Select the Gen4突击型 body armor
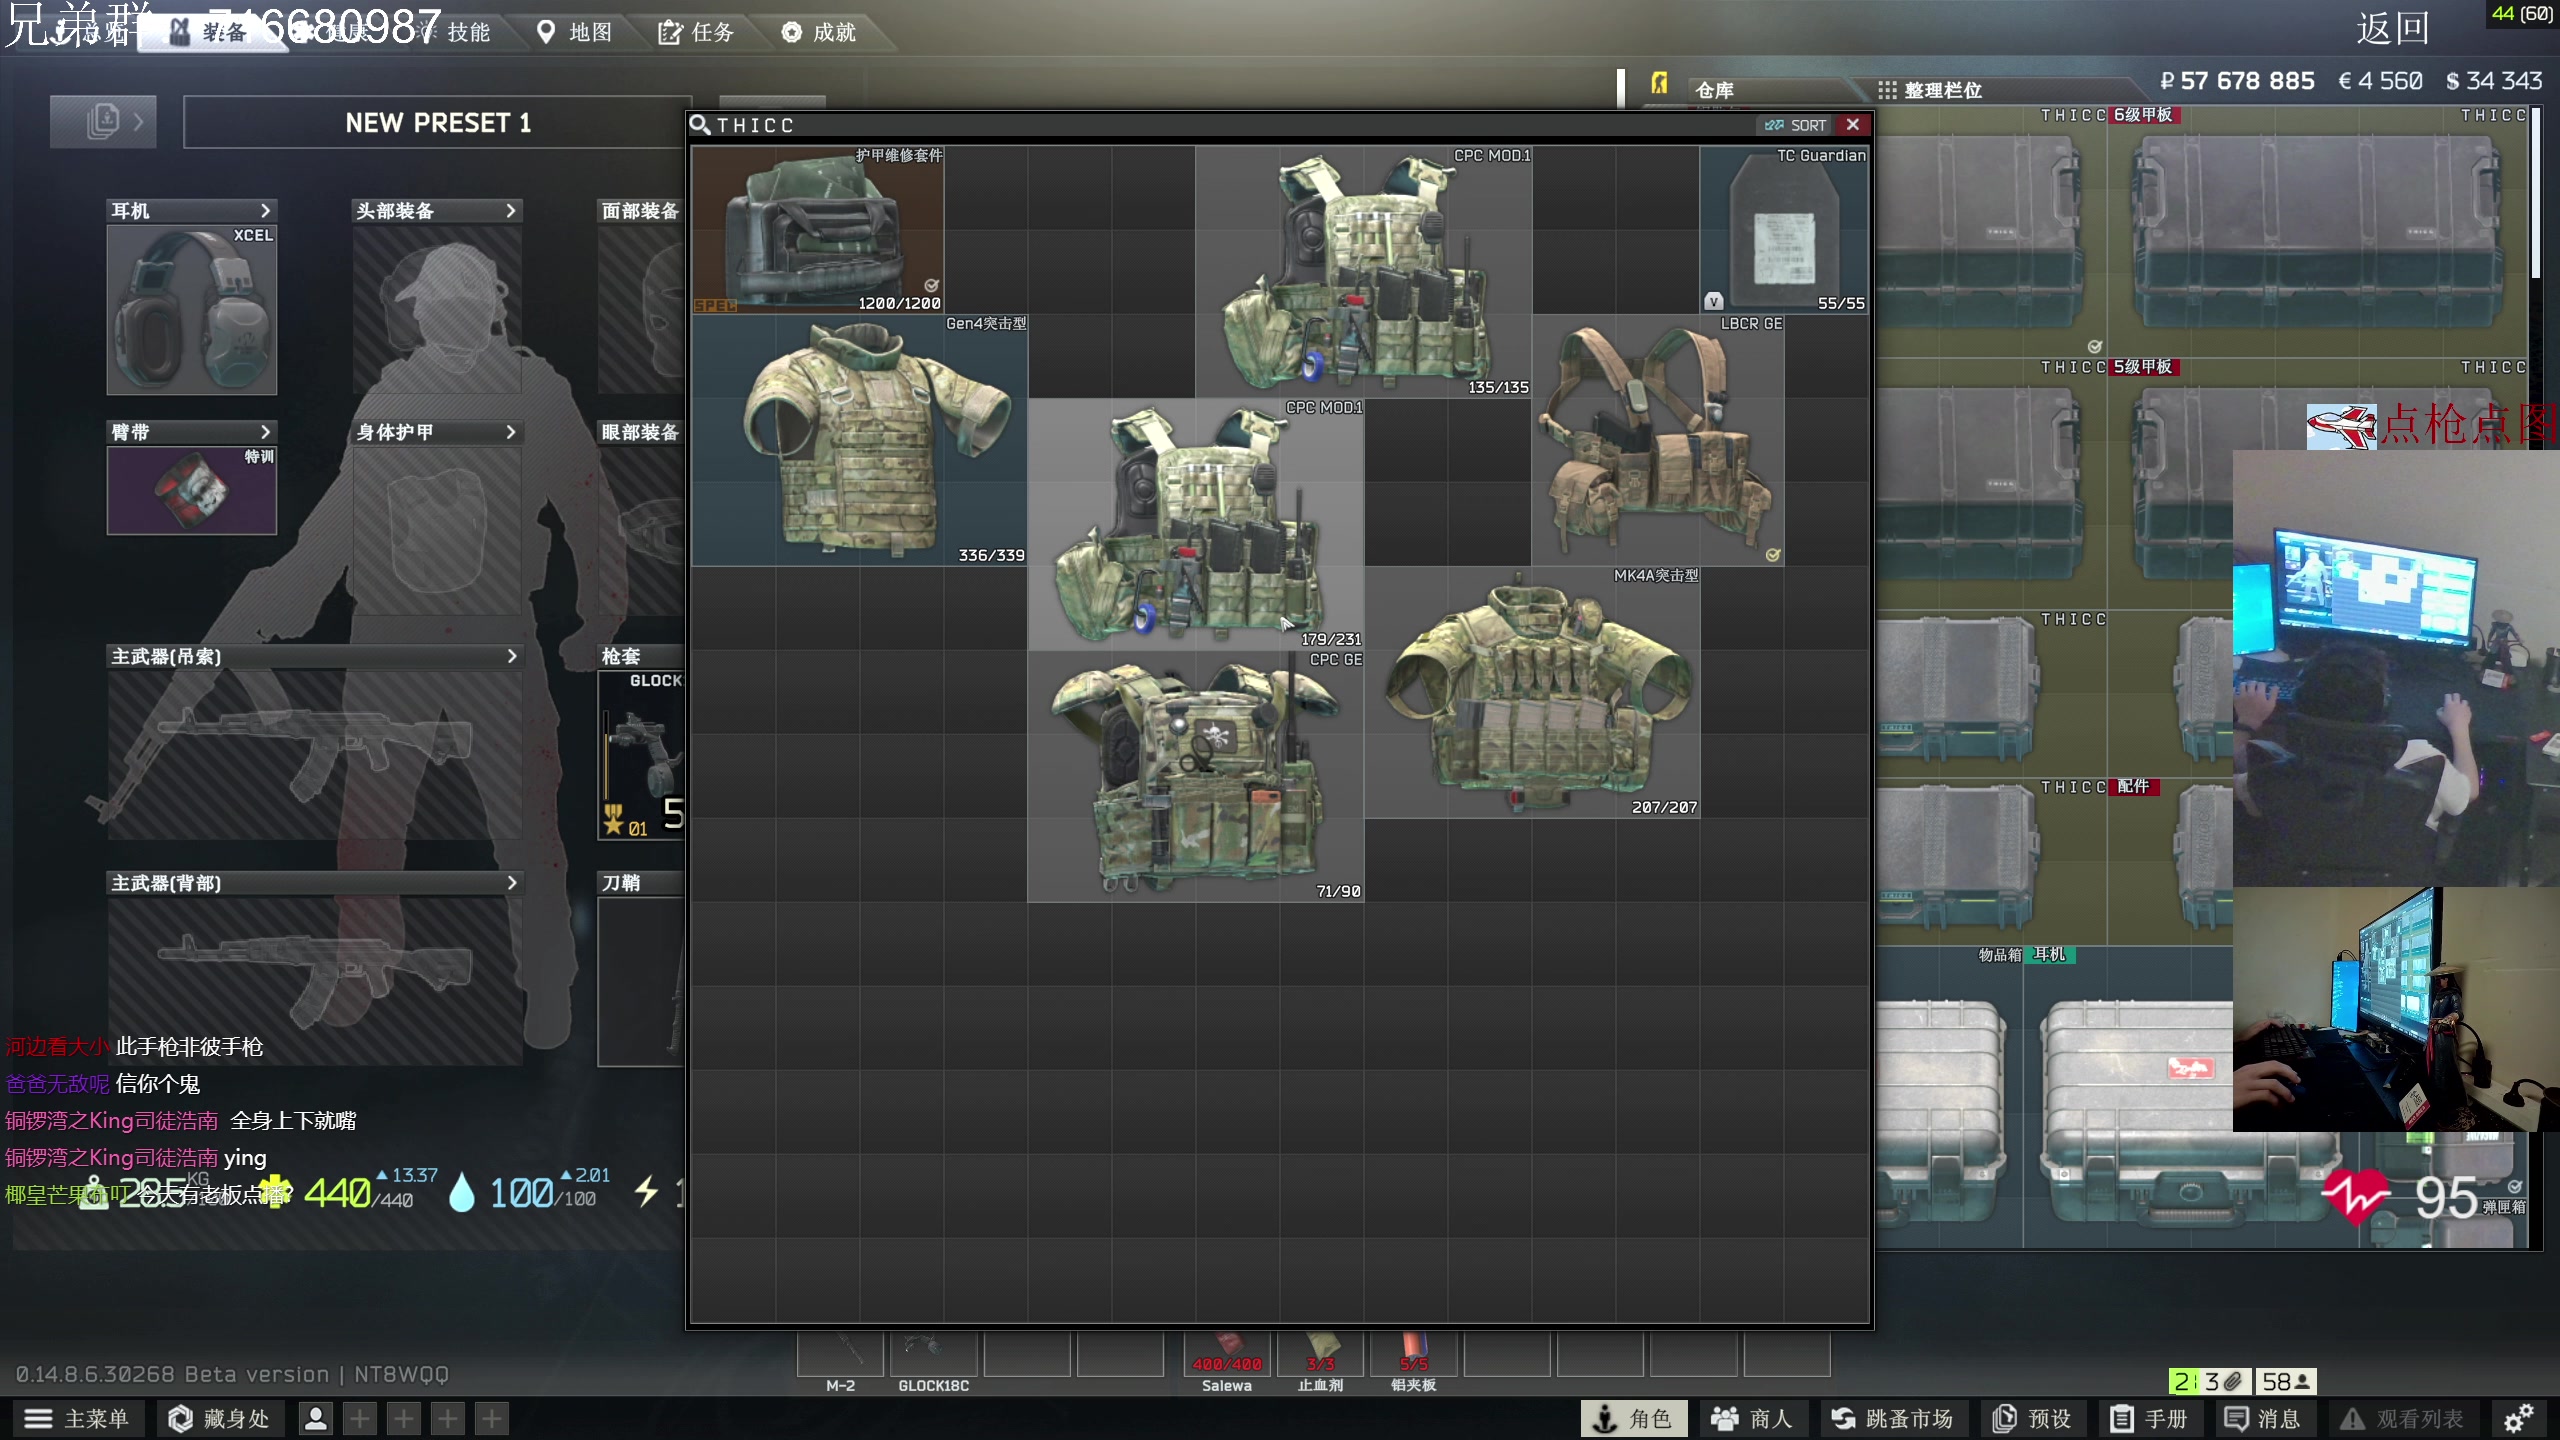Viewport: 2560px width, 1440px height. coord(860,440)
